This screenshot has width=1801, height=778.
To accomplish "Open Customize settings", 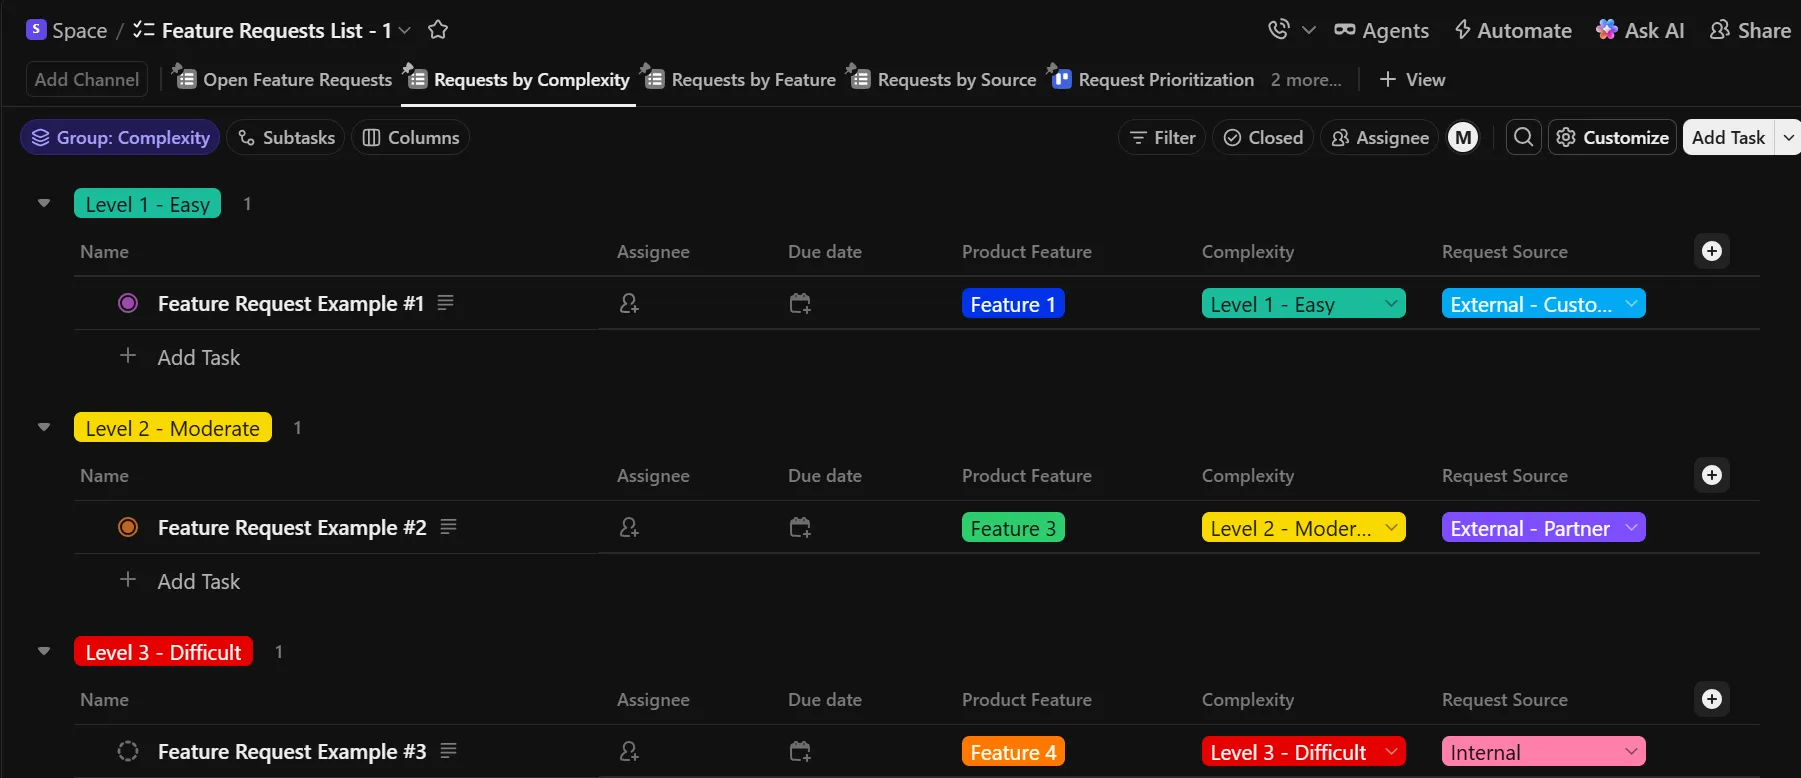I will pos(1613,137).
